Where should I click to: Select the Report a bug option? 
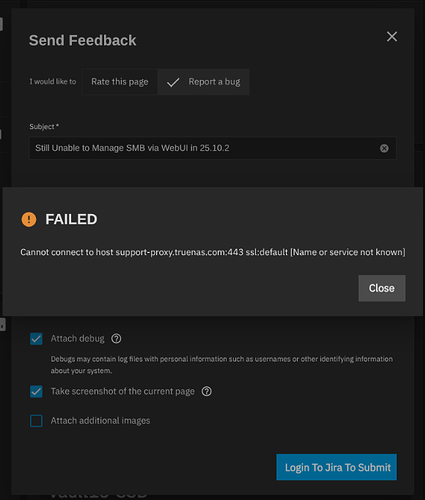pyautogui.click(x=203, y=82)
